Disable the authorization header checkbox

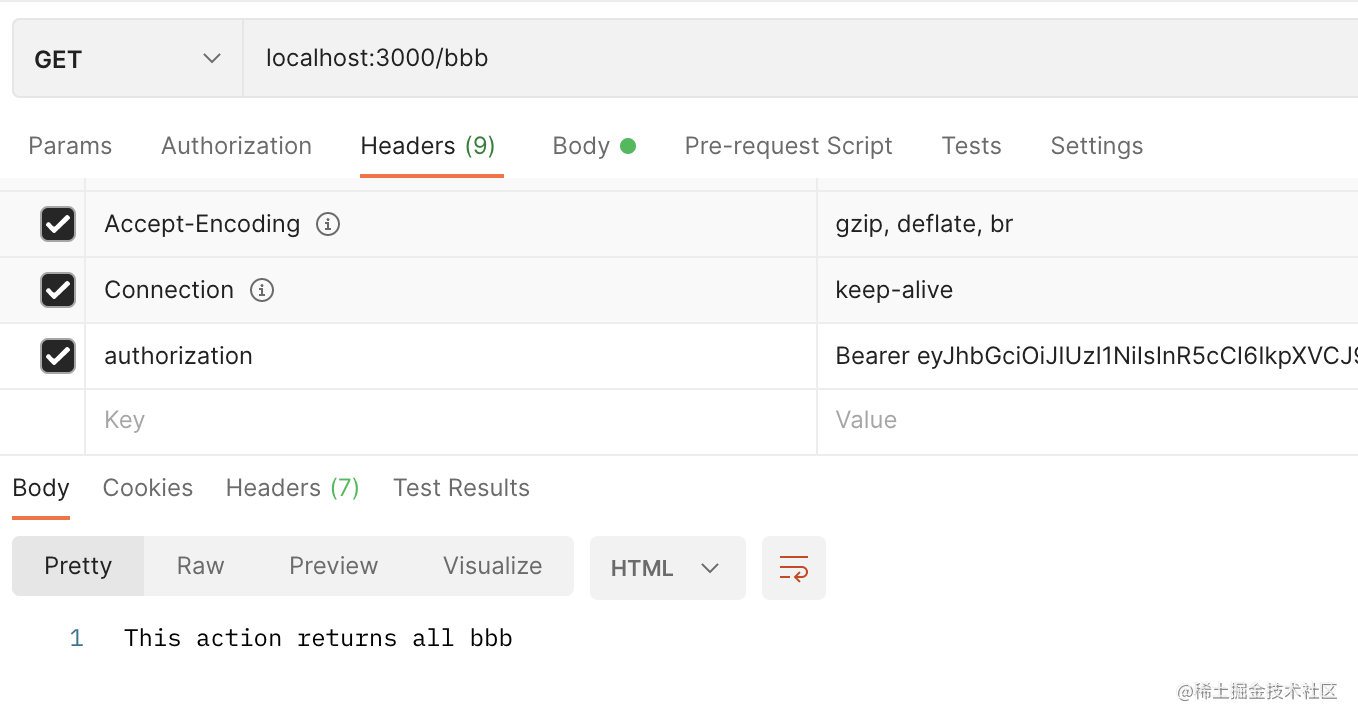pyautogui.click(x=58, y=356)
